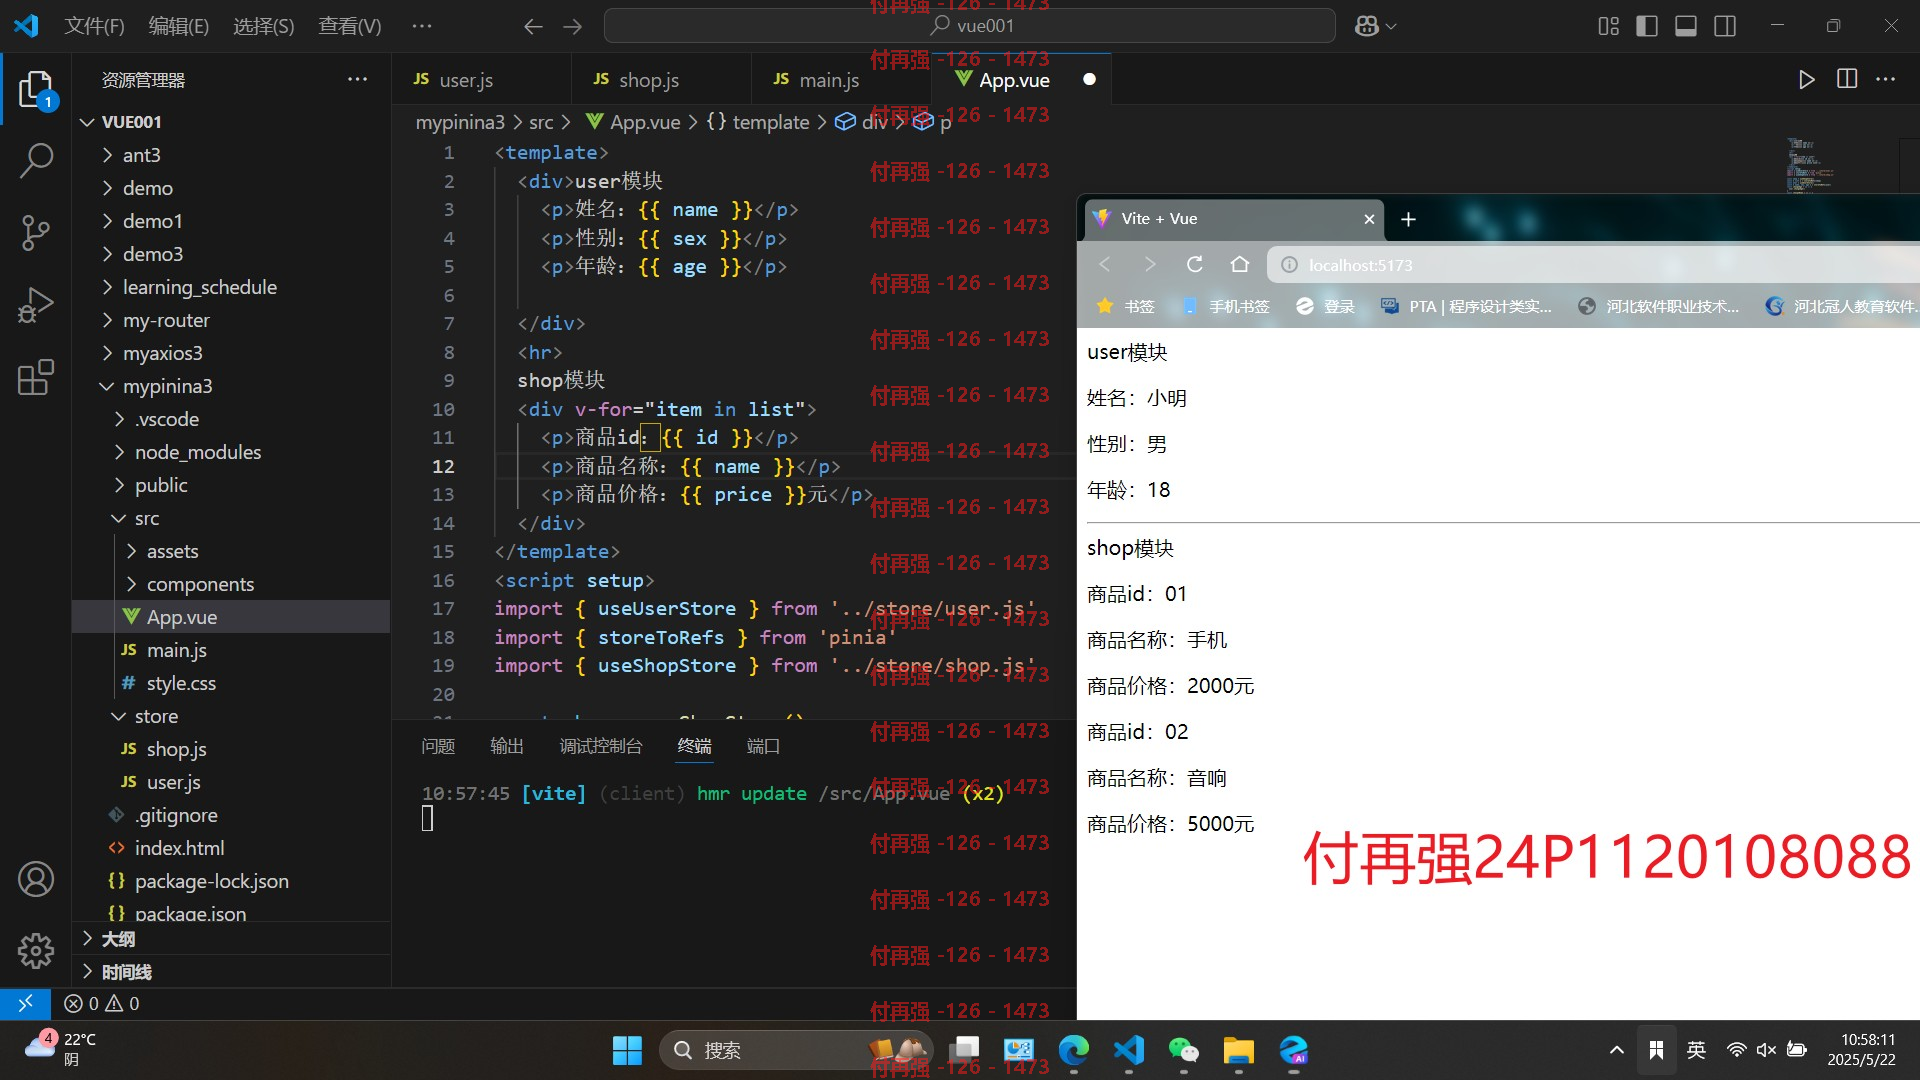Image resolution: width=1920 pixels, height=1080 pixels.
Task: Click the errors and warnings status indicator
Action: 102,1003
